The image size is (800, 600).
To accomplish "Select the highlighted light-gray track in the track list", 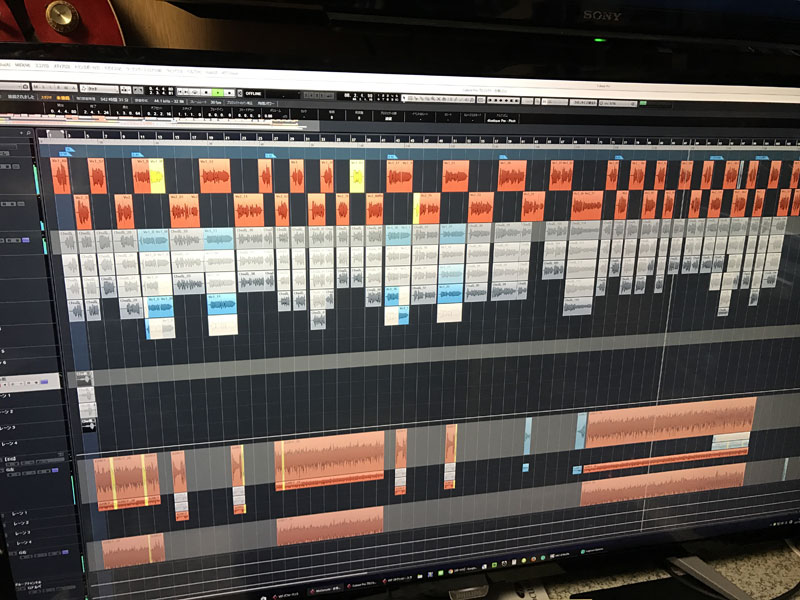I will tap(30, 382).
